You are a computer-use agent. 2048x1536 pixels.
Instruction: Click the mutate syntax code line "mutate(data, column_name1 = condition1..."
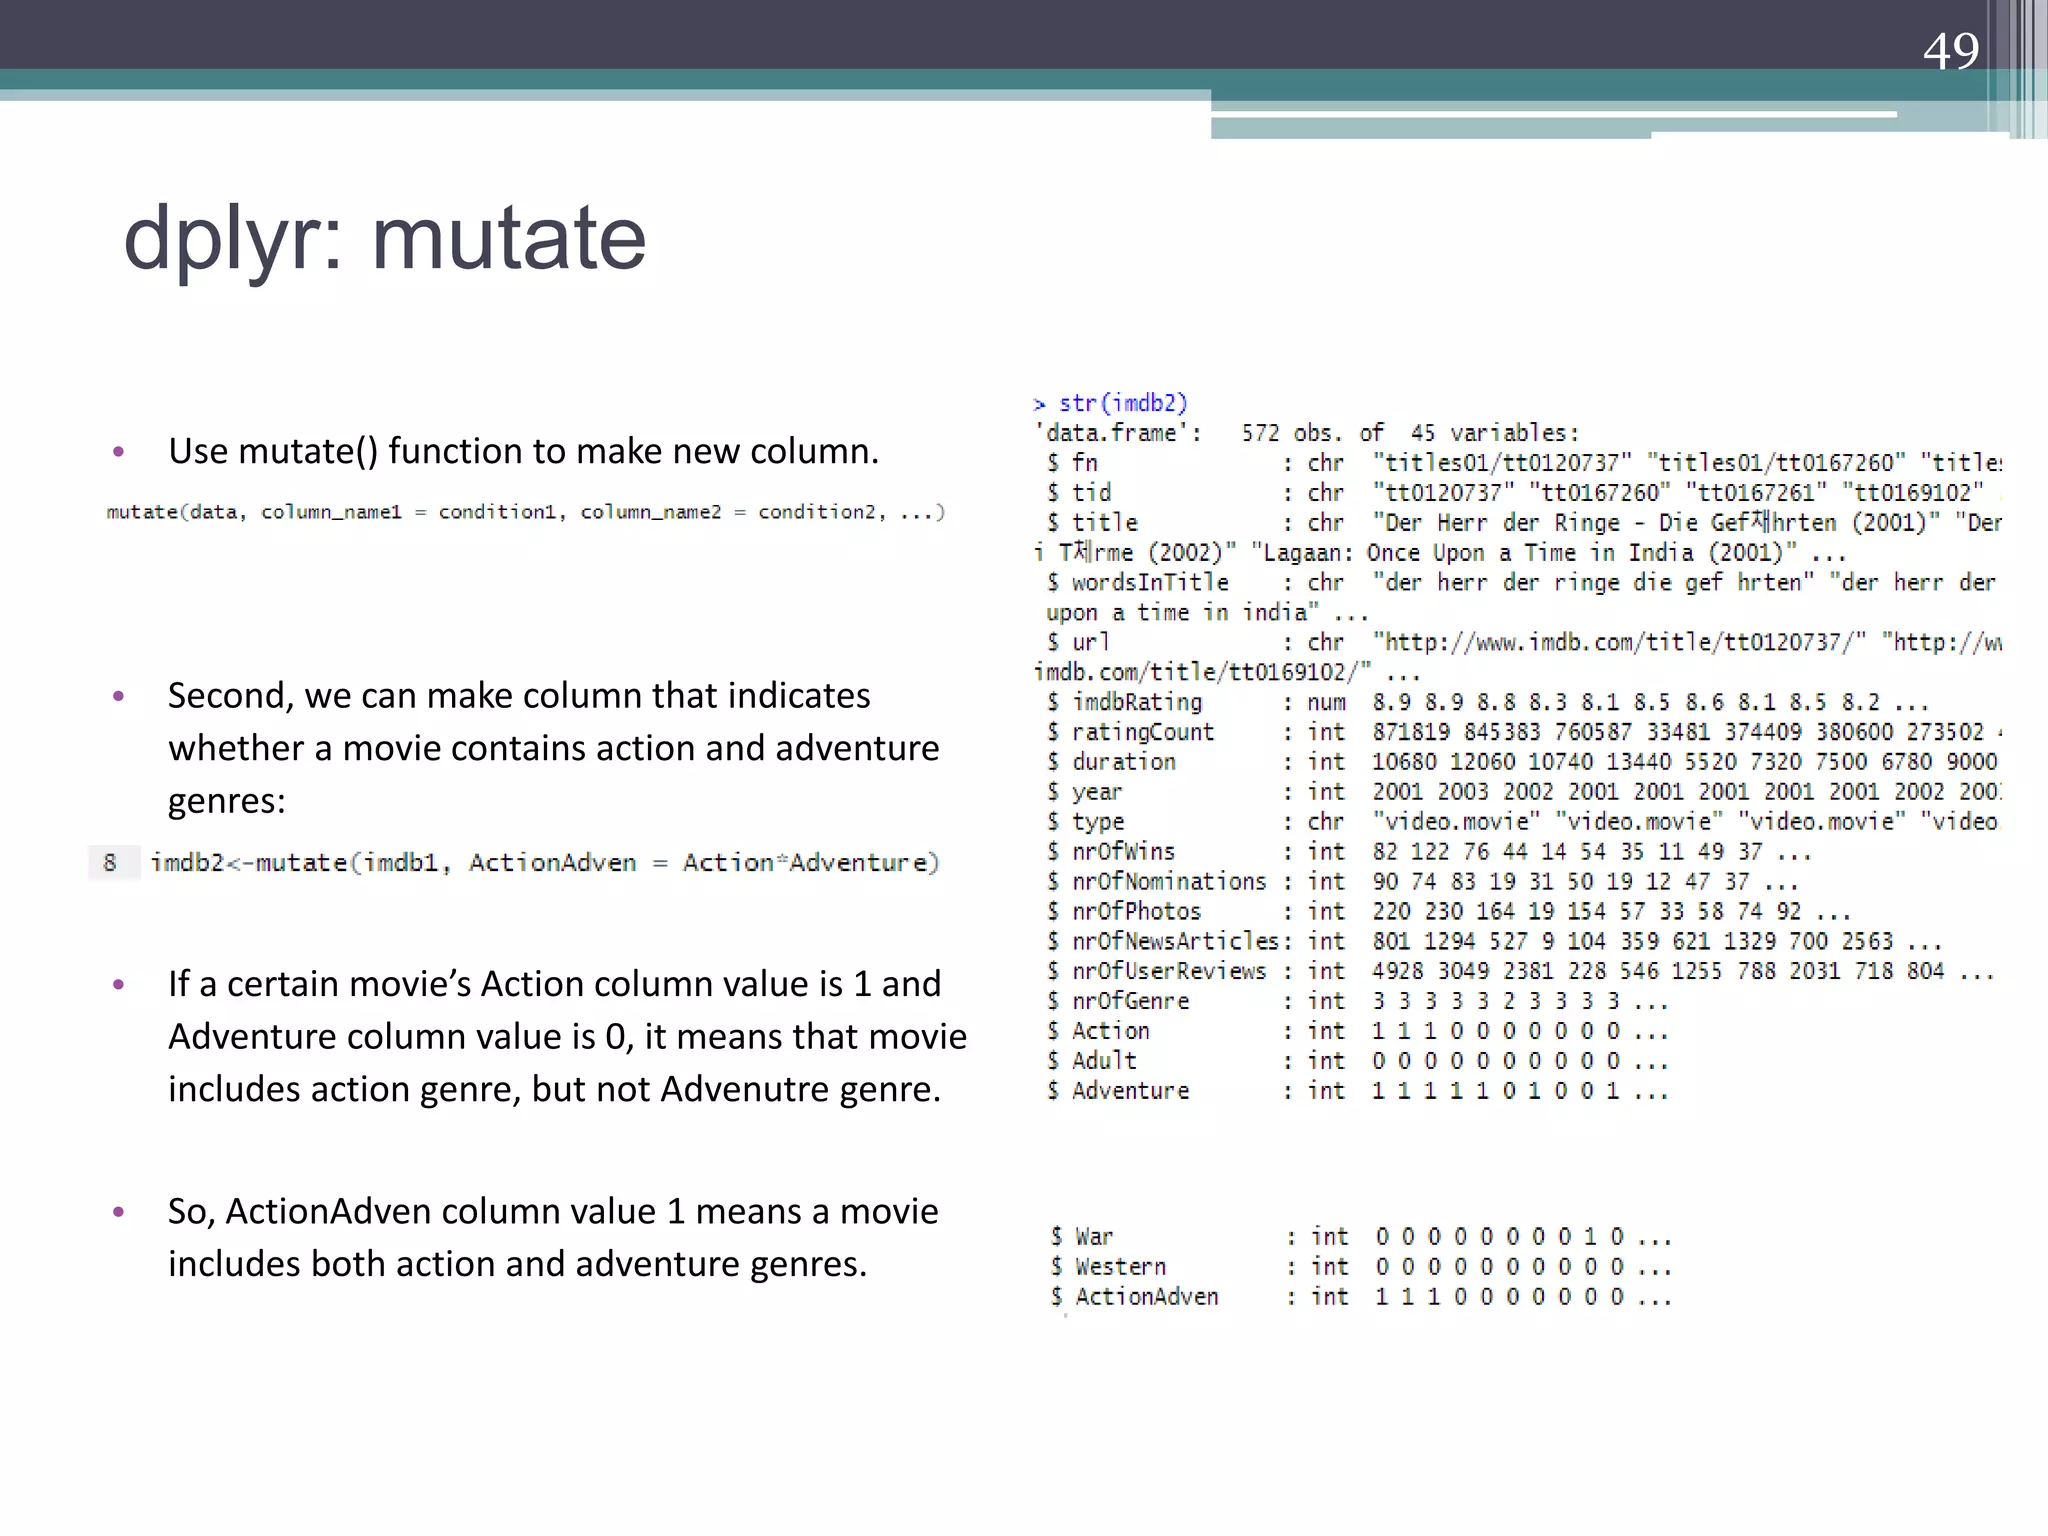(x=526, y=512)
